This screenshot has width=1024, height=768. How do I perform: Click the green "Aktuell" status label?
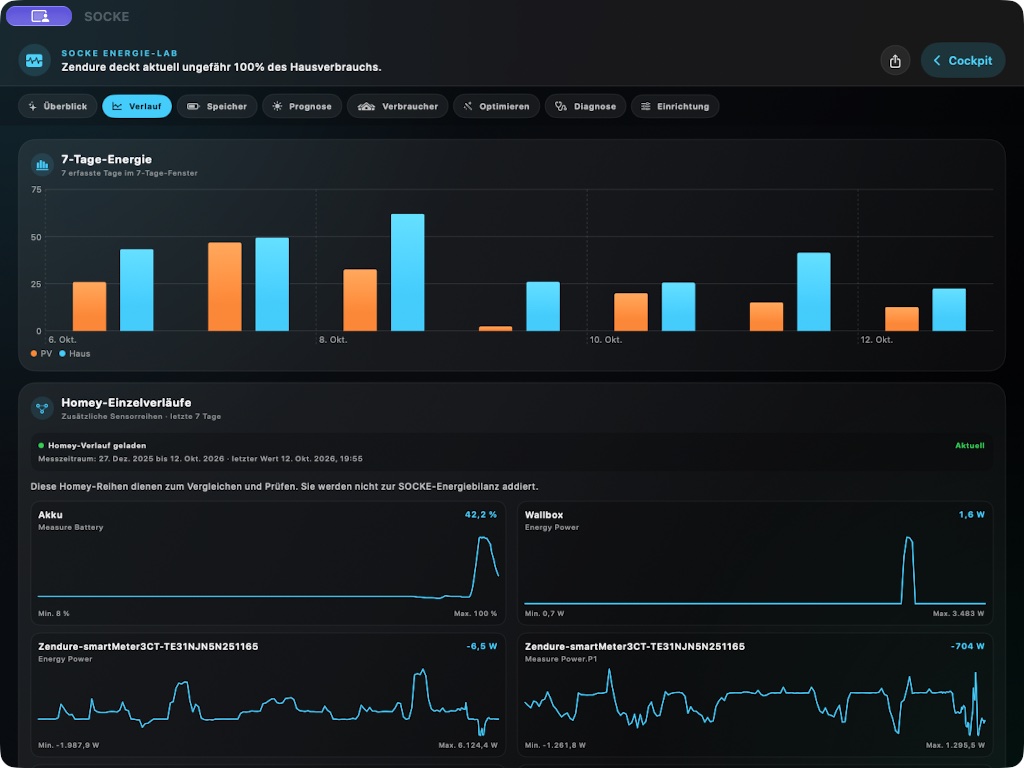click(970, 445)
